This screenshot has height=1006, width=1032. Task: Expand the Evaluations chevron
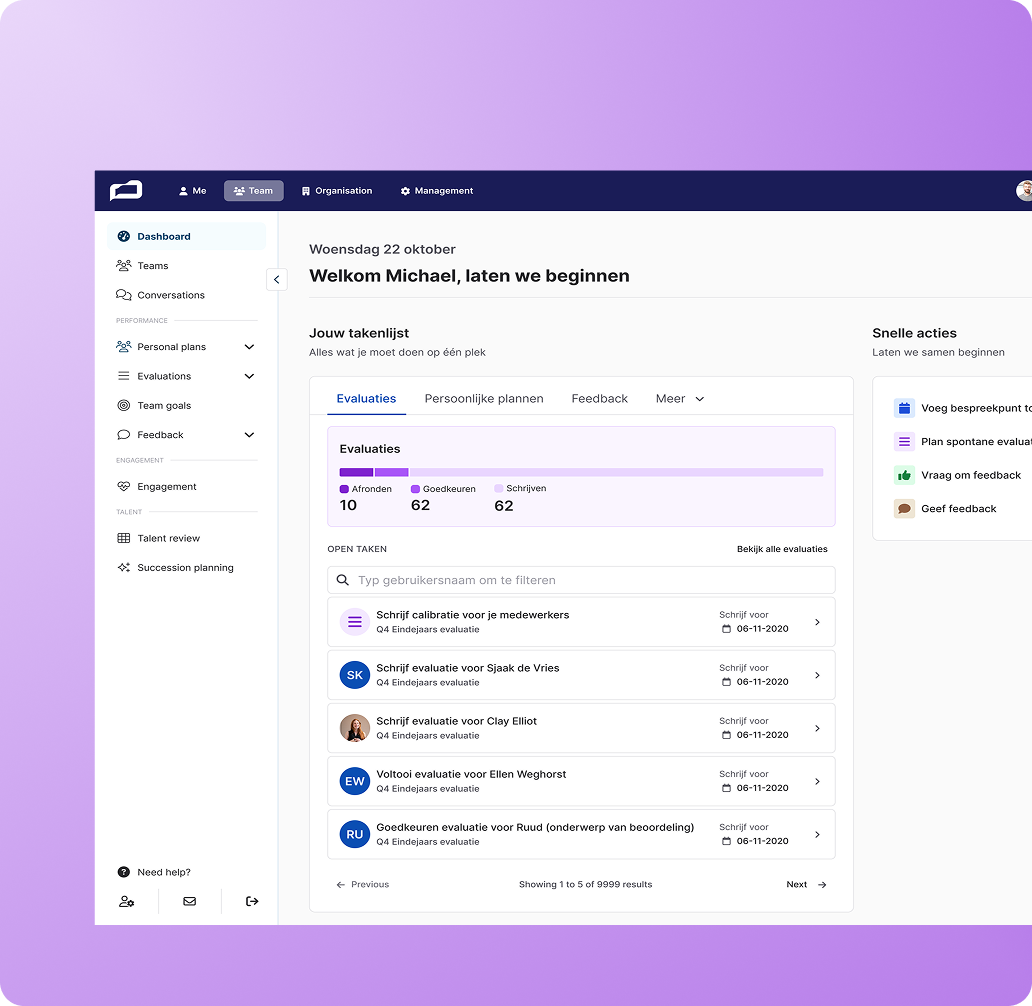[x=249, y=376]
